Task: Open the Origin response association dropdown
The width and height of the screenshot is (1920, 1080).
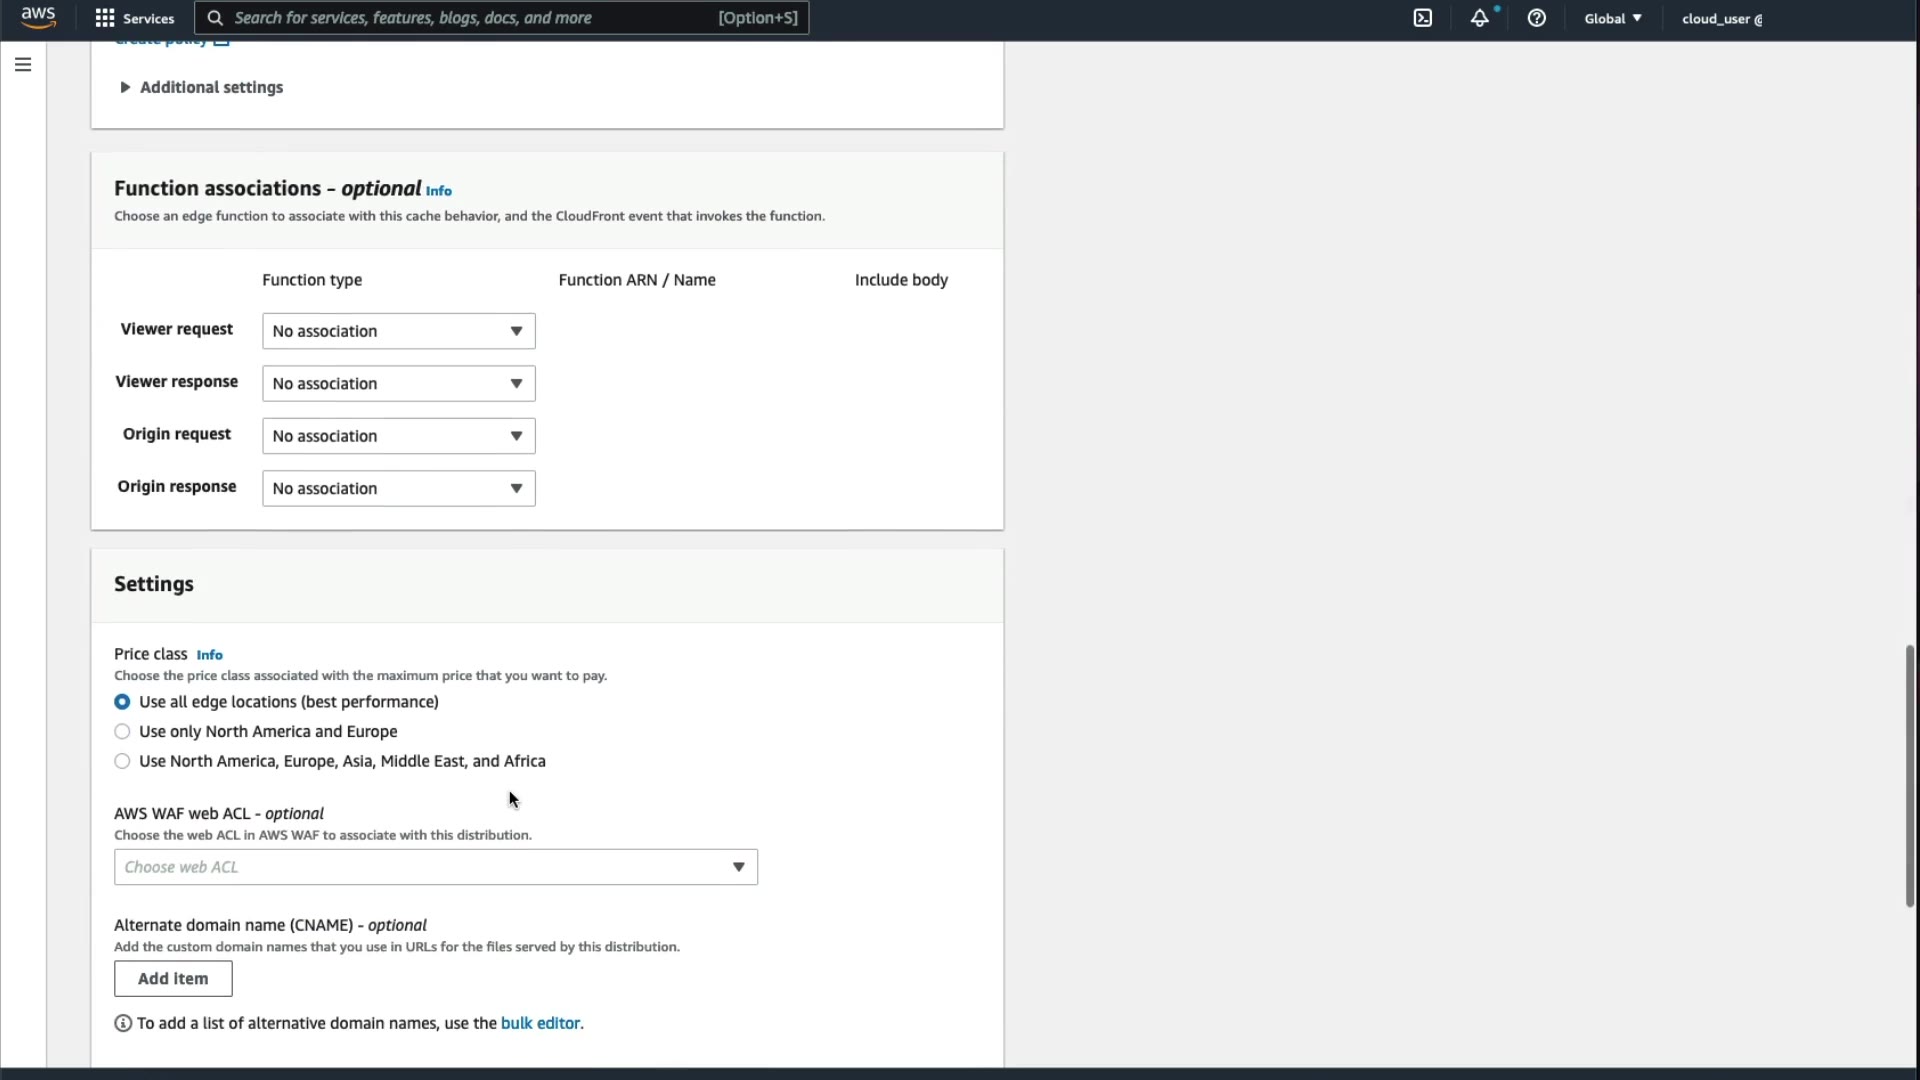Action: [x=398, y=488]
